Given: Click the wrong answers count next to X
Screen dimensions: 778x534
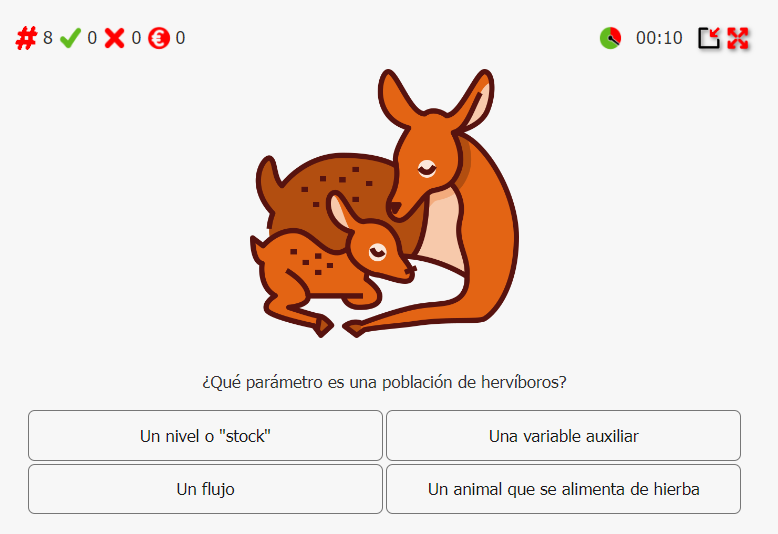Looking at the screenshot, I should (x=136, y=38).
